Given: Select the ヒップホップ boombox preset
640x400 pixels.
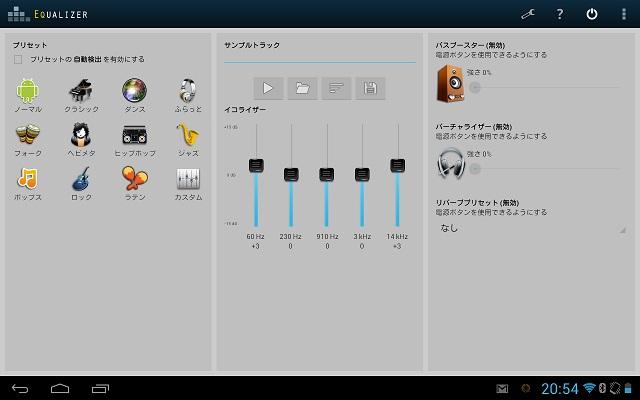Looking at the screenshot, I should [134, 135].
